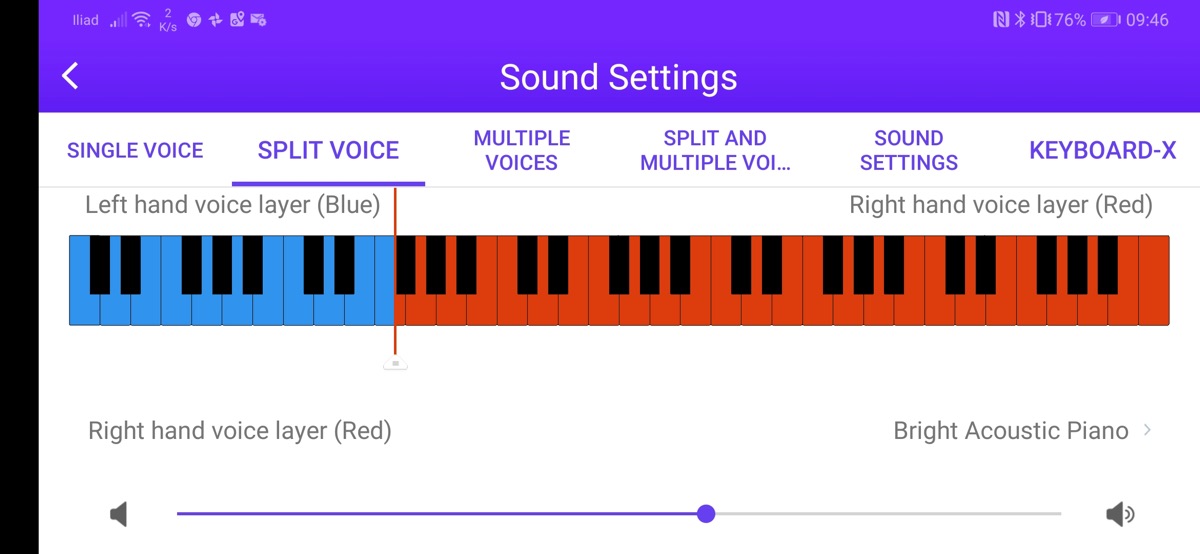This screenshot has height=554, width=1200.
Task: Tap the Wi-Fi status icon
Action: 141,20
